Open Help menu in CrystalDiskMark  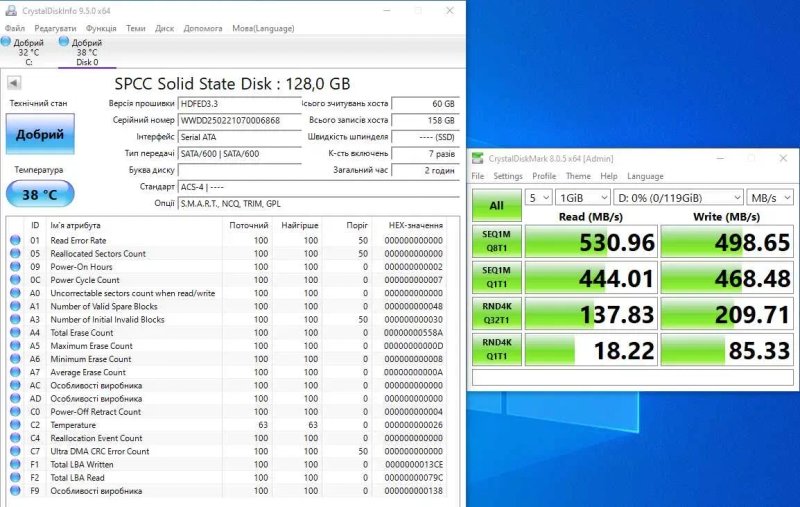click(609, 176)
